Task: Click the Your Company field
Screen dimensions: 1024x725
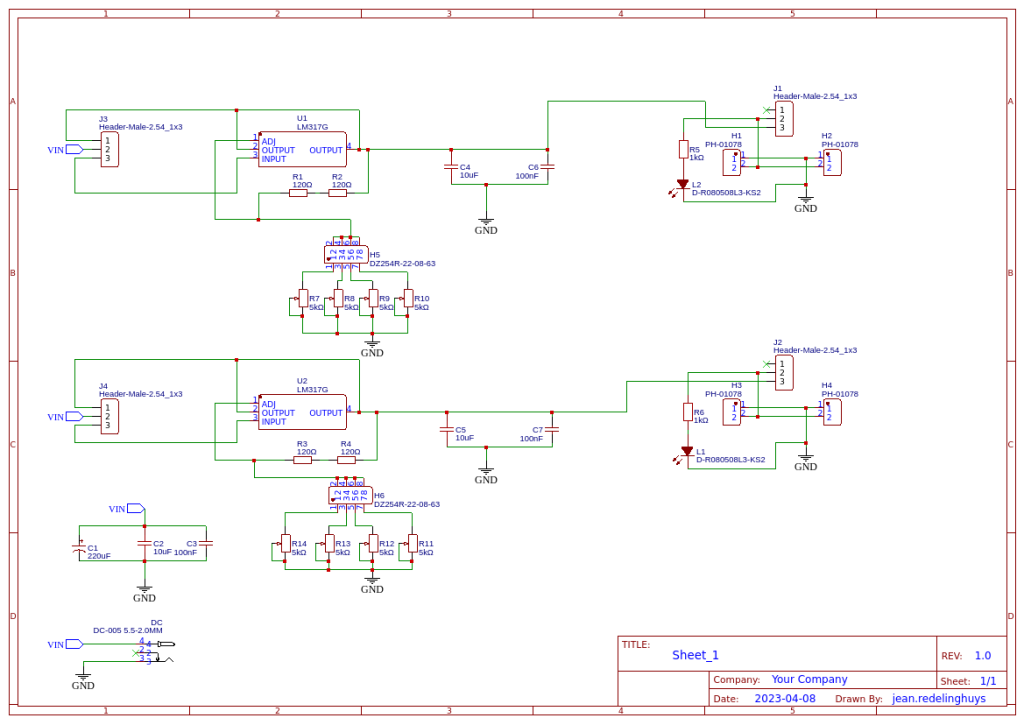Action: pos(809,679)
